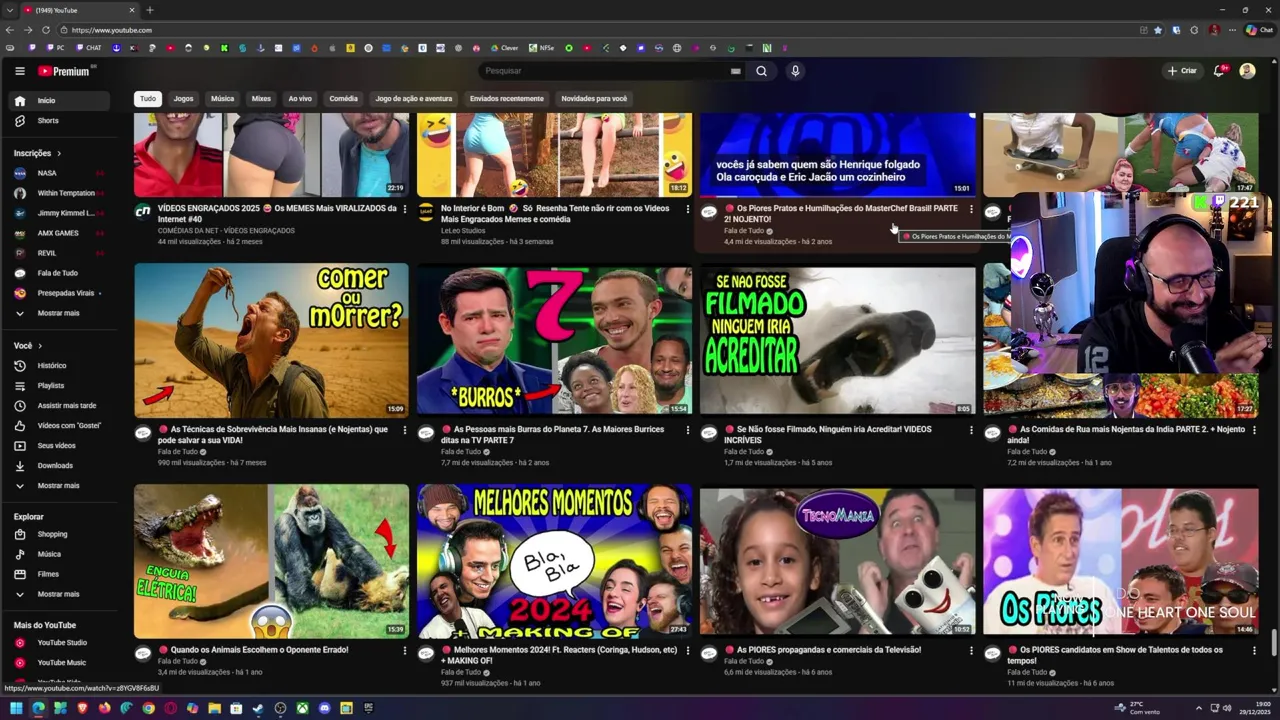Open the on-screen keyboard icon in search box
1280x720 pixels.
(x=736, y=71)
